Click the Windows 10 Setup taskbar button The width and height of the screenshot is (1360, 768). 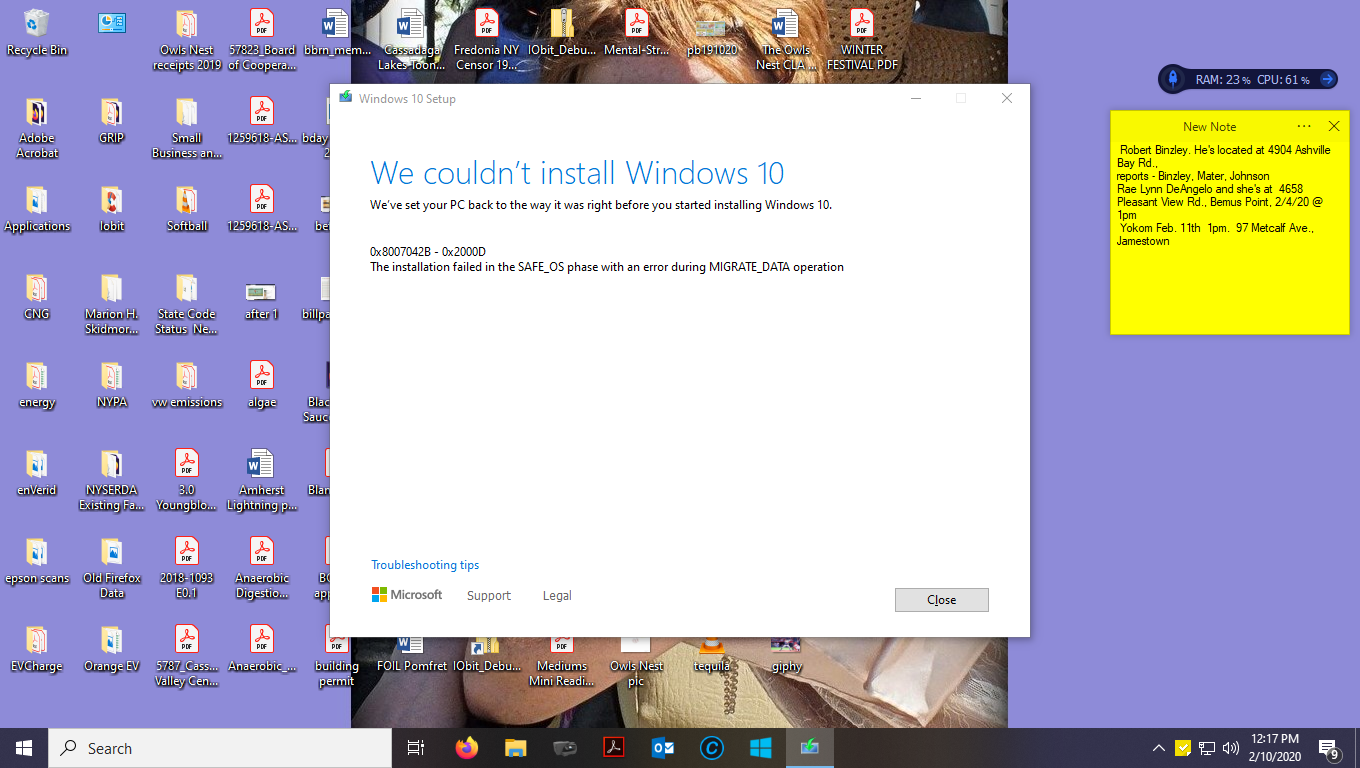(x=809, y=748)
